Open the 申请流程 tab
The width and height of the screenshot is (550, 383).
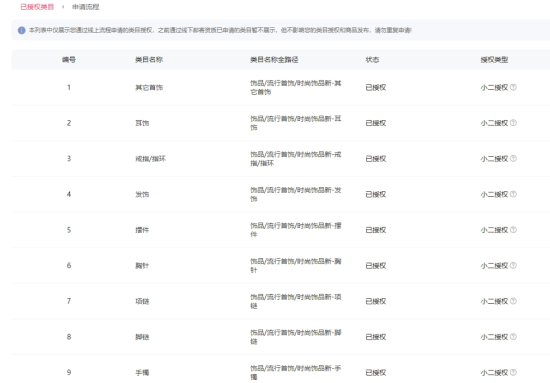[86, 7]
